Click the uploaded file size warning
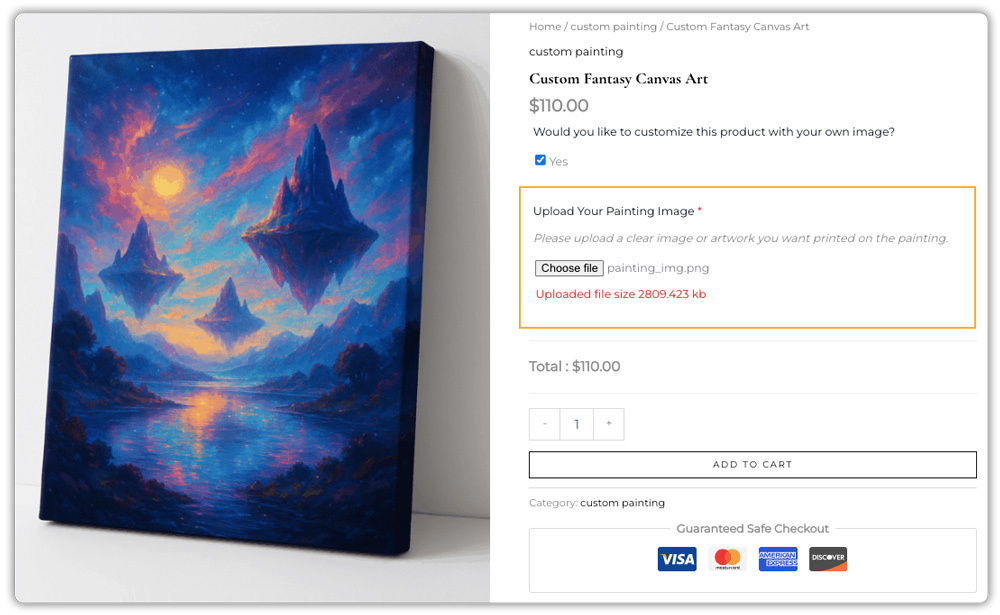The height and width of the screenshot is (615, 1000). pyautogui.click(x=619, y=294)
